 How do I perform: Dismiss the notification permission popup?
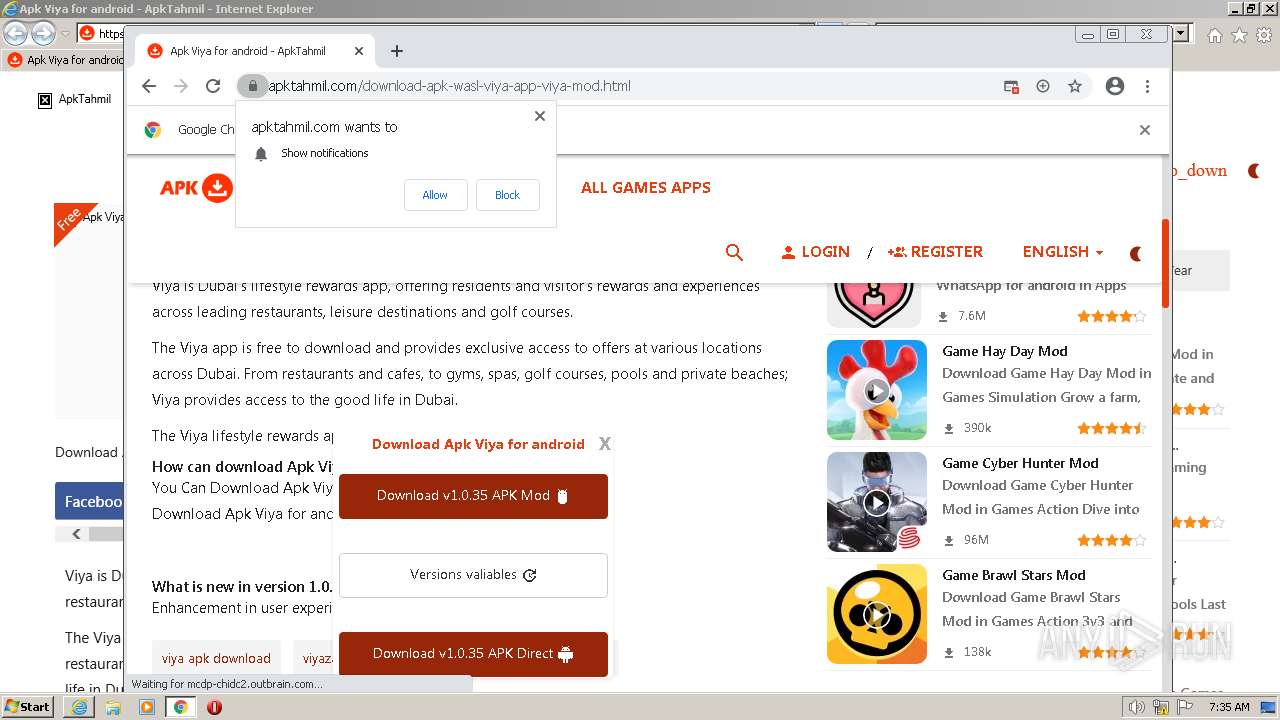540,116
